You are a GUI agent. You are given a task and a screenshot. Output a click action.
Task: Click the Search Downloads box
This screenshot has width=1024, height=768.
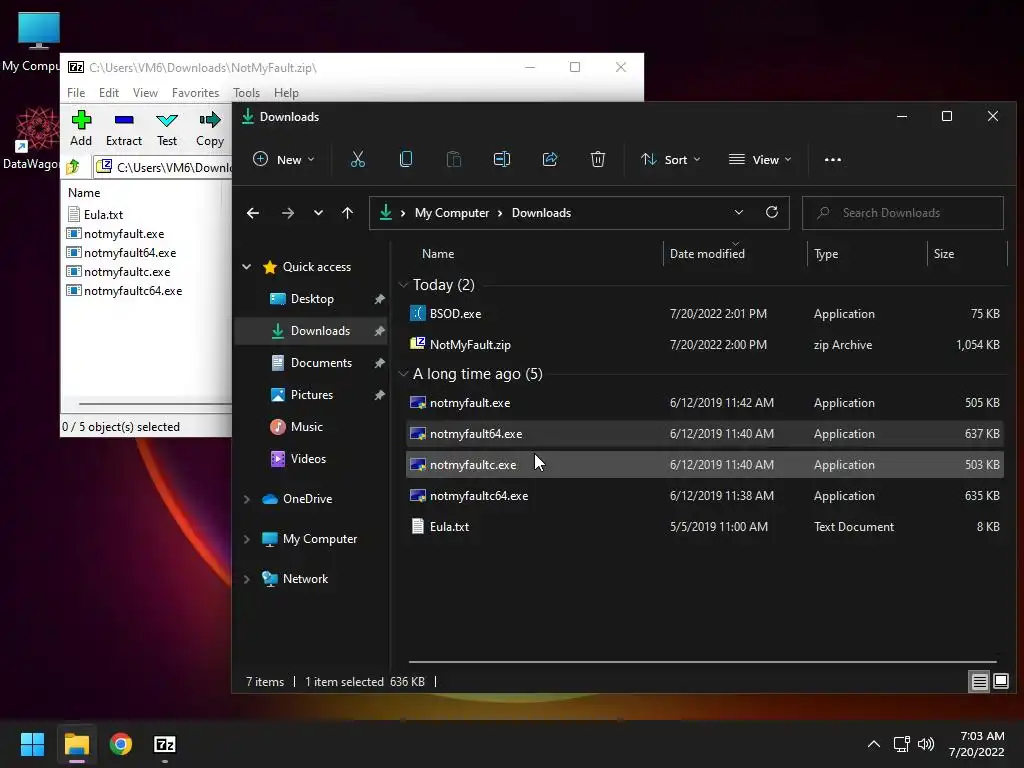tap(903, 213)
